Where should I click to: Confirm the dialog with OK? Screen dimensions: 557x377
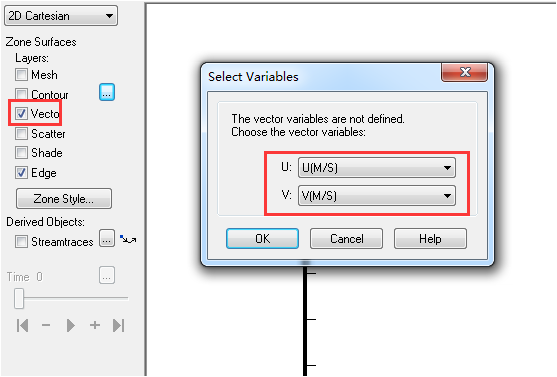tap(262, 238)
